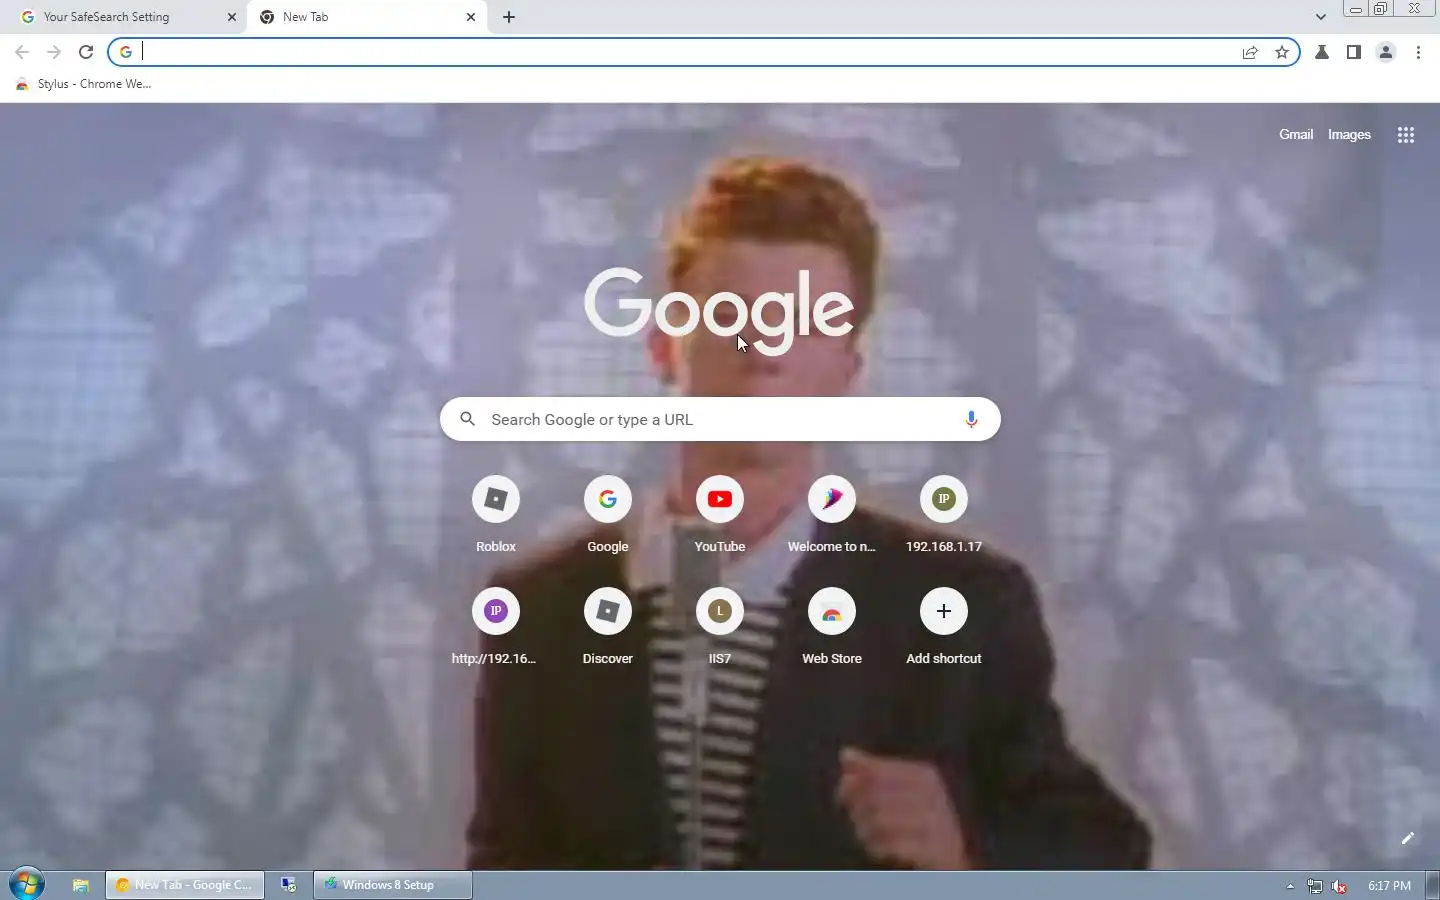This screenshot has width=1440, height=900.
Task: Open the network tray icon
Action: point(1315,886)
